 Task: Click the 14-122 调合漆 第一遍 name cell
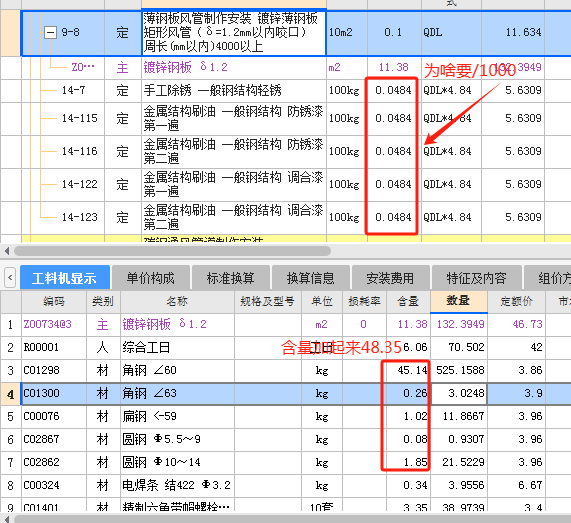(x=233, y=184)
